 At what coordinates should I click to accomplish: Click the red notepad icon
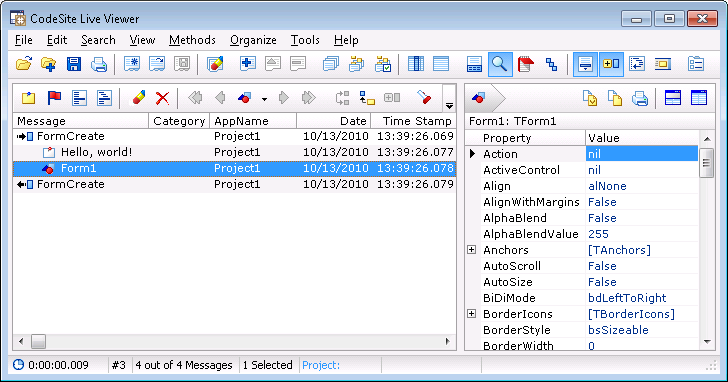point(526,64)
